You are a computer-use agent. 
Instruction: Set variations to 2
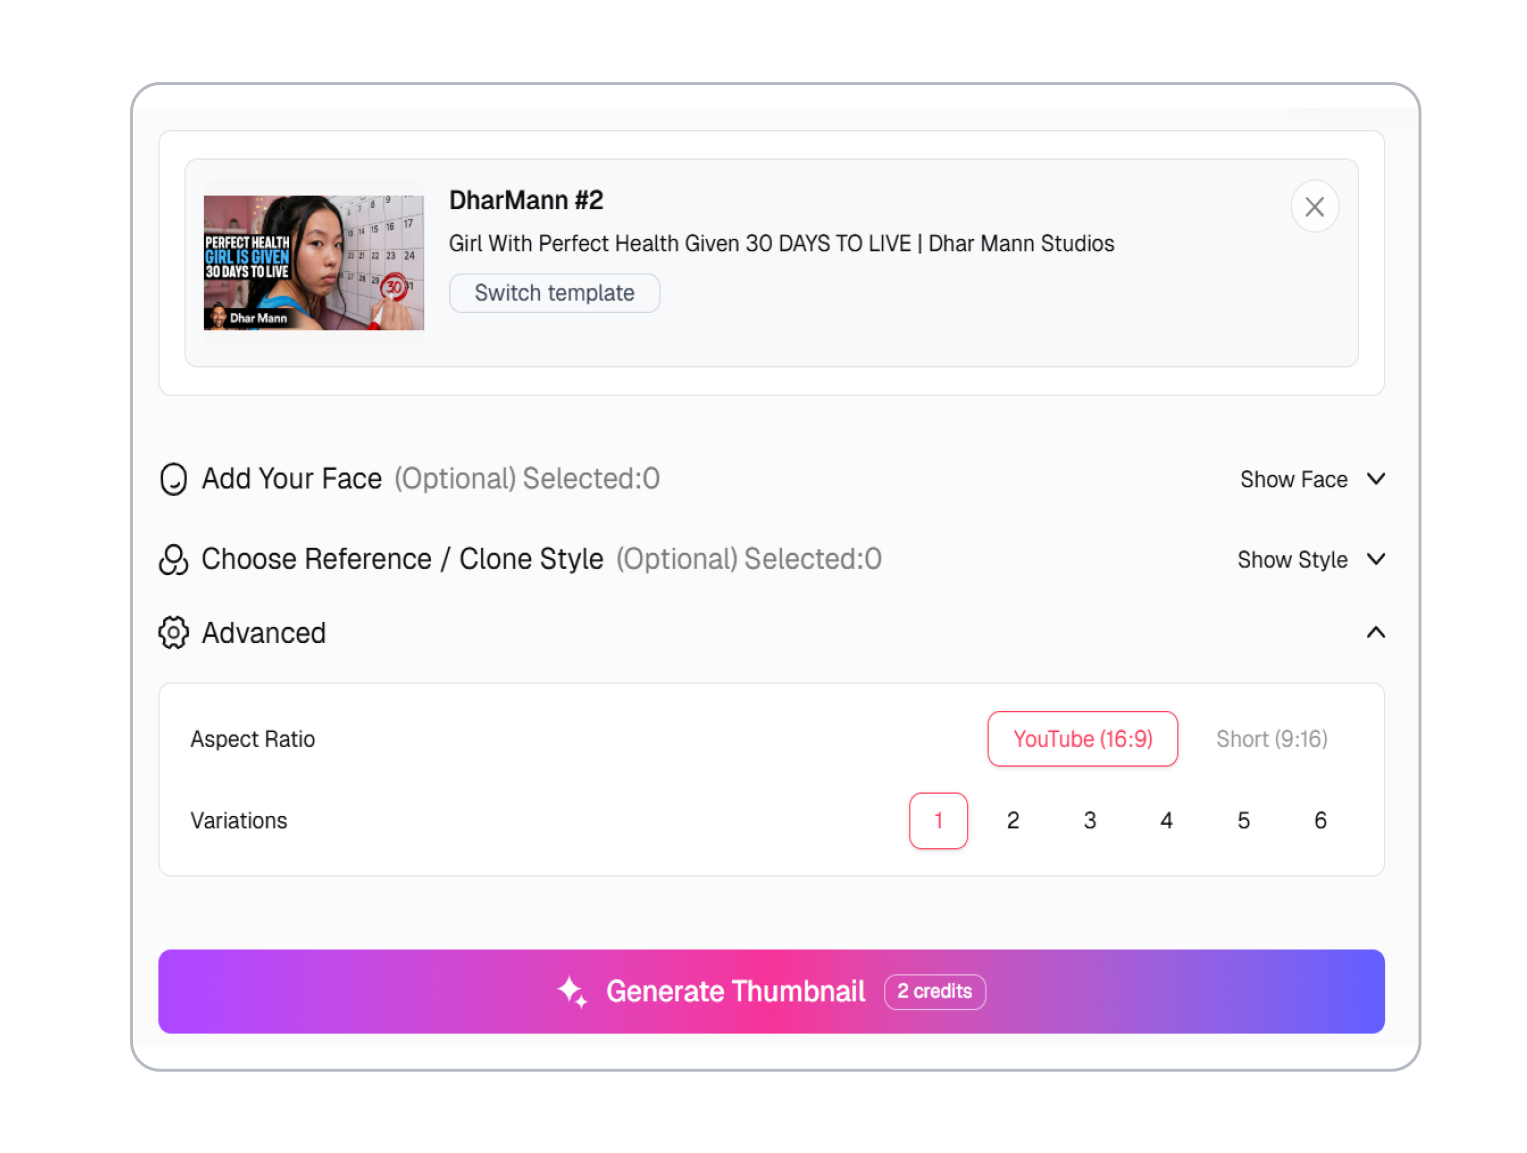[x=1013, y=821]
